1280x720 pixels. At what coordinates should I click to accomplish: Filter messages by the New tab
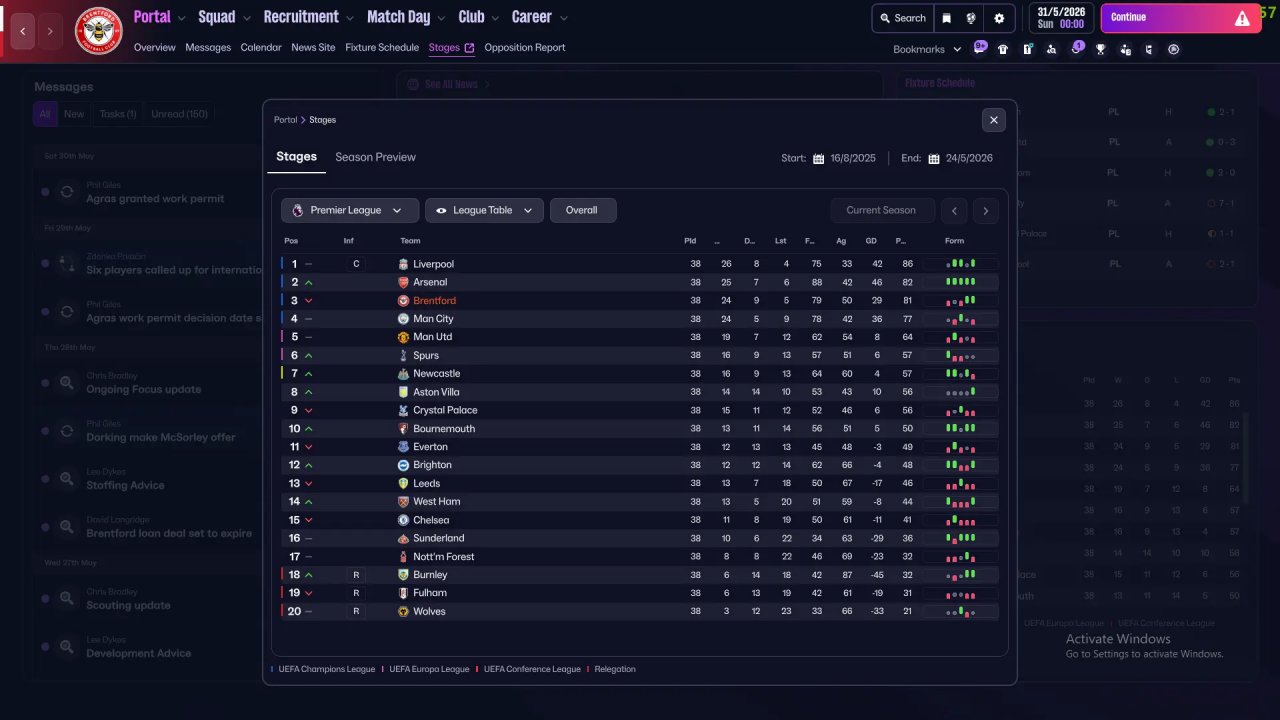[x=74, y=114]
